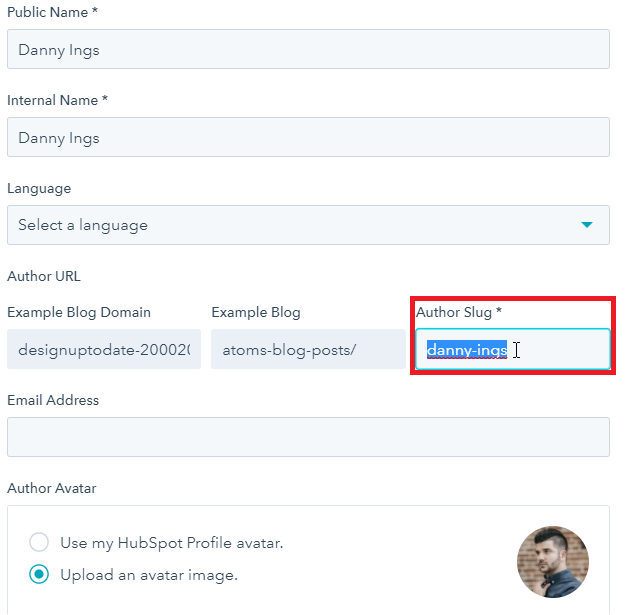
Task: Focus the Internal Name text box
Action: 308,137
